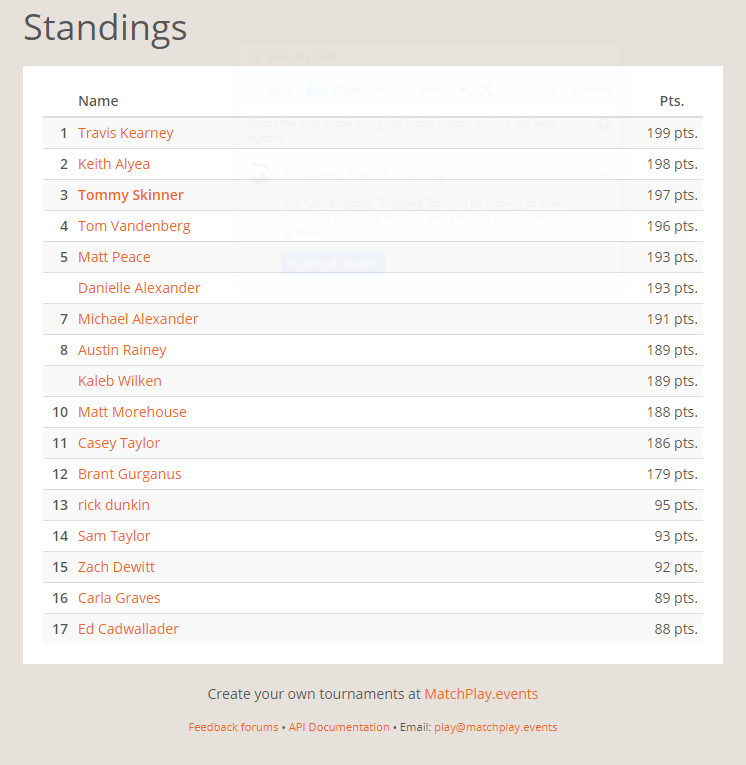The width and height of the screenshot is (746, 765).
Task: Open Travis Kearney's player page
Action: [x=126, y=133]
